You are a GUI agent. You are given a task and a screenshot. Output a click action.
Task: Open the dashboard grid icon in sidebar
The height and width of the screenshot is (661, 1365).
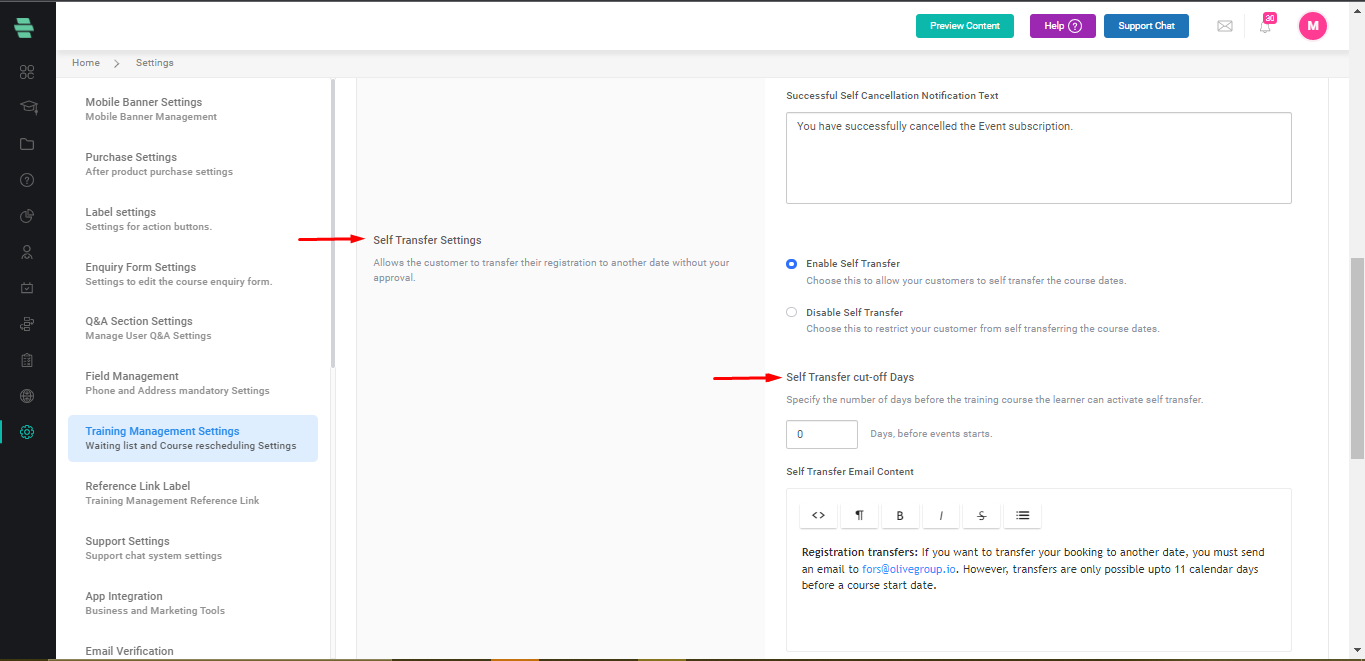[x=27, y=72]
